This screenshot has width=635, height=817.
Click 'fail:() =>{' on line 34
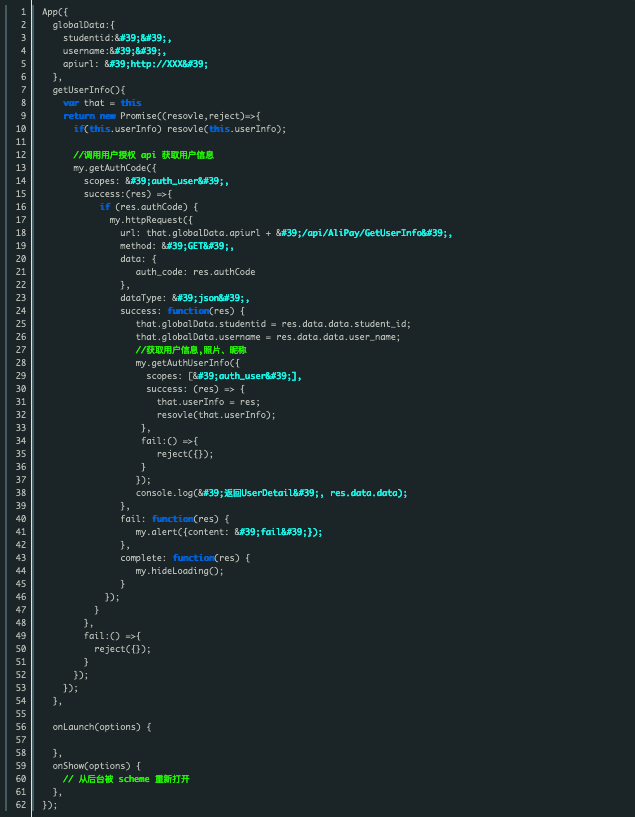[x=169, y=441]
